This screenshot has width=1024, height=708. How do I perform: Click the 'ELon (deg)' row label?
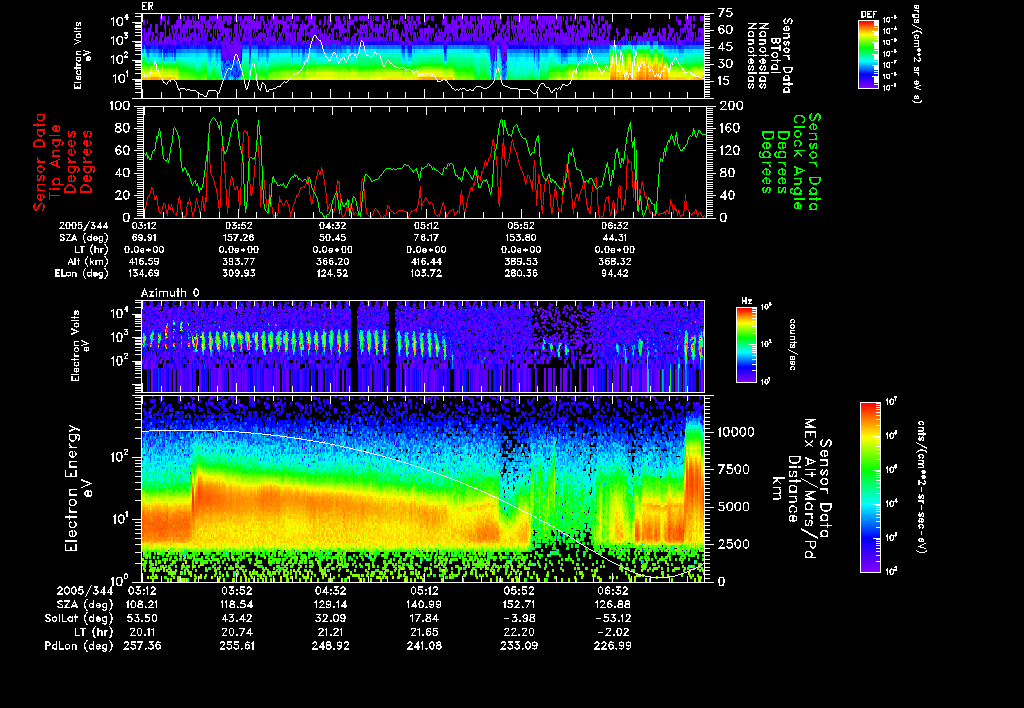point(82,273)
